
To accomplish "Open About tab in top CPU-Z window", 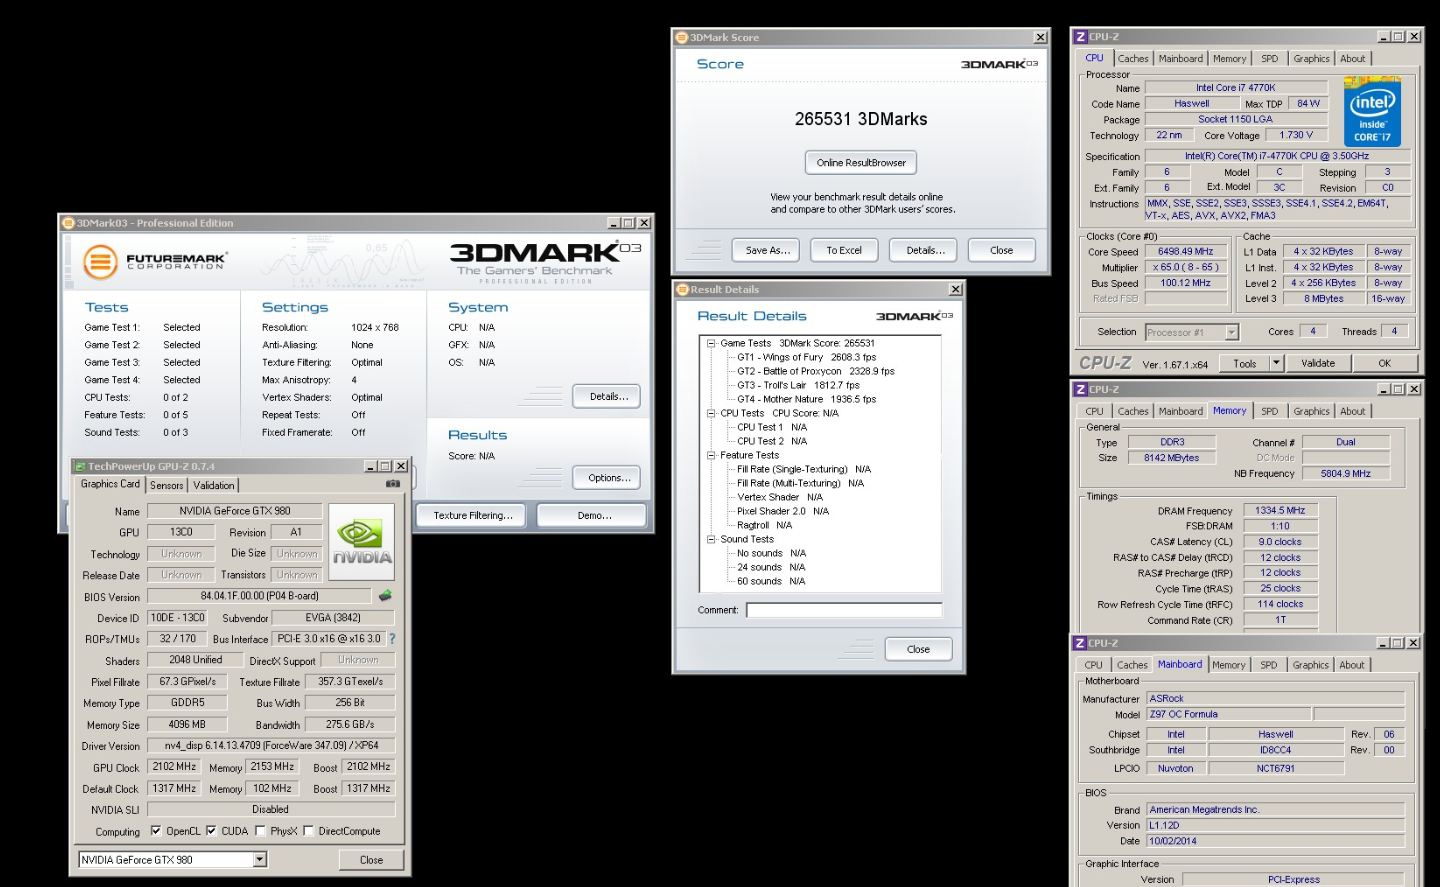I will coord(1353,59).
